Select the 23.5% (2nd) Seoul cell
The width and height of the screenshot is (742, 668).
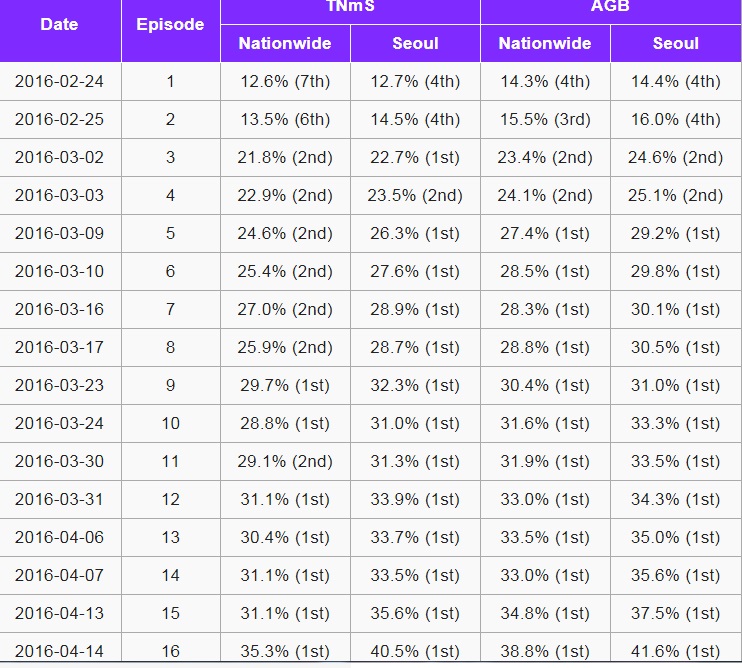click(415, 196)
